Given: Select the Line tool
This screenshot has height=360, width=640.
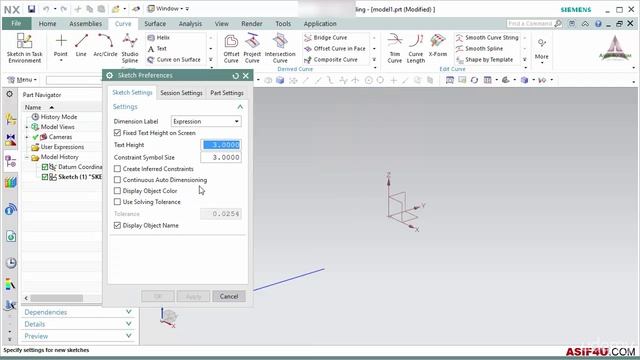Looking at the screenshot, I should point(81,45).
